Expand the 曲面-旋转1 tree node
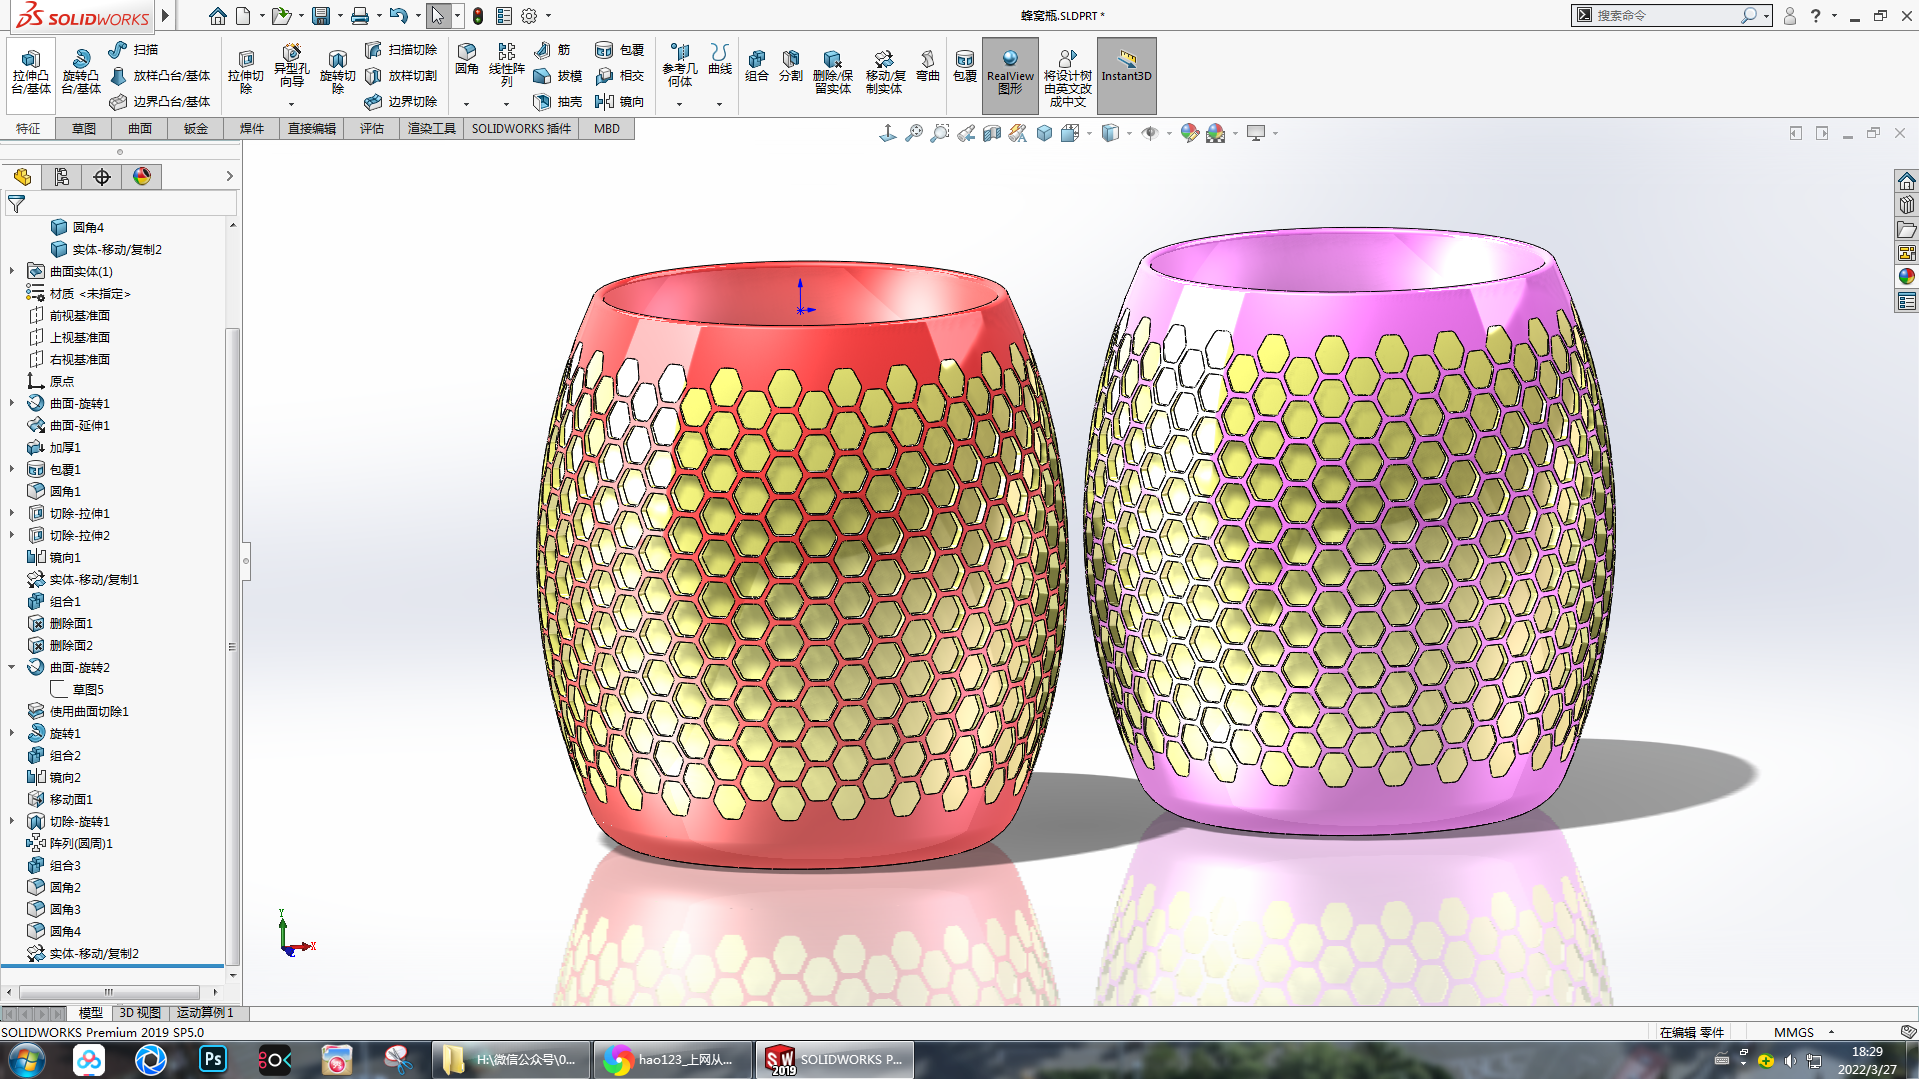Screen dimensions: 1919x1079 click(12, 403)
